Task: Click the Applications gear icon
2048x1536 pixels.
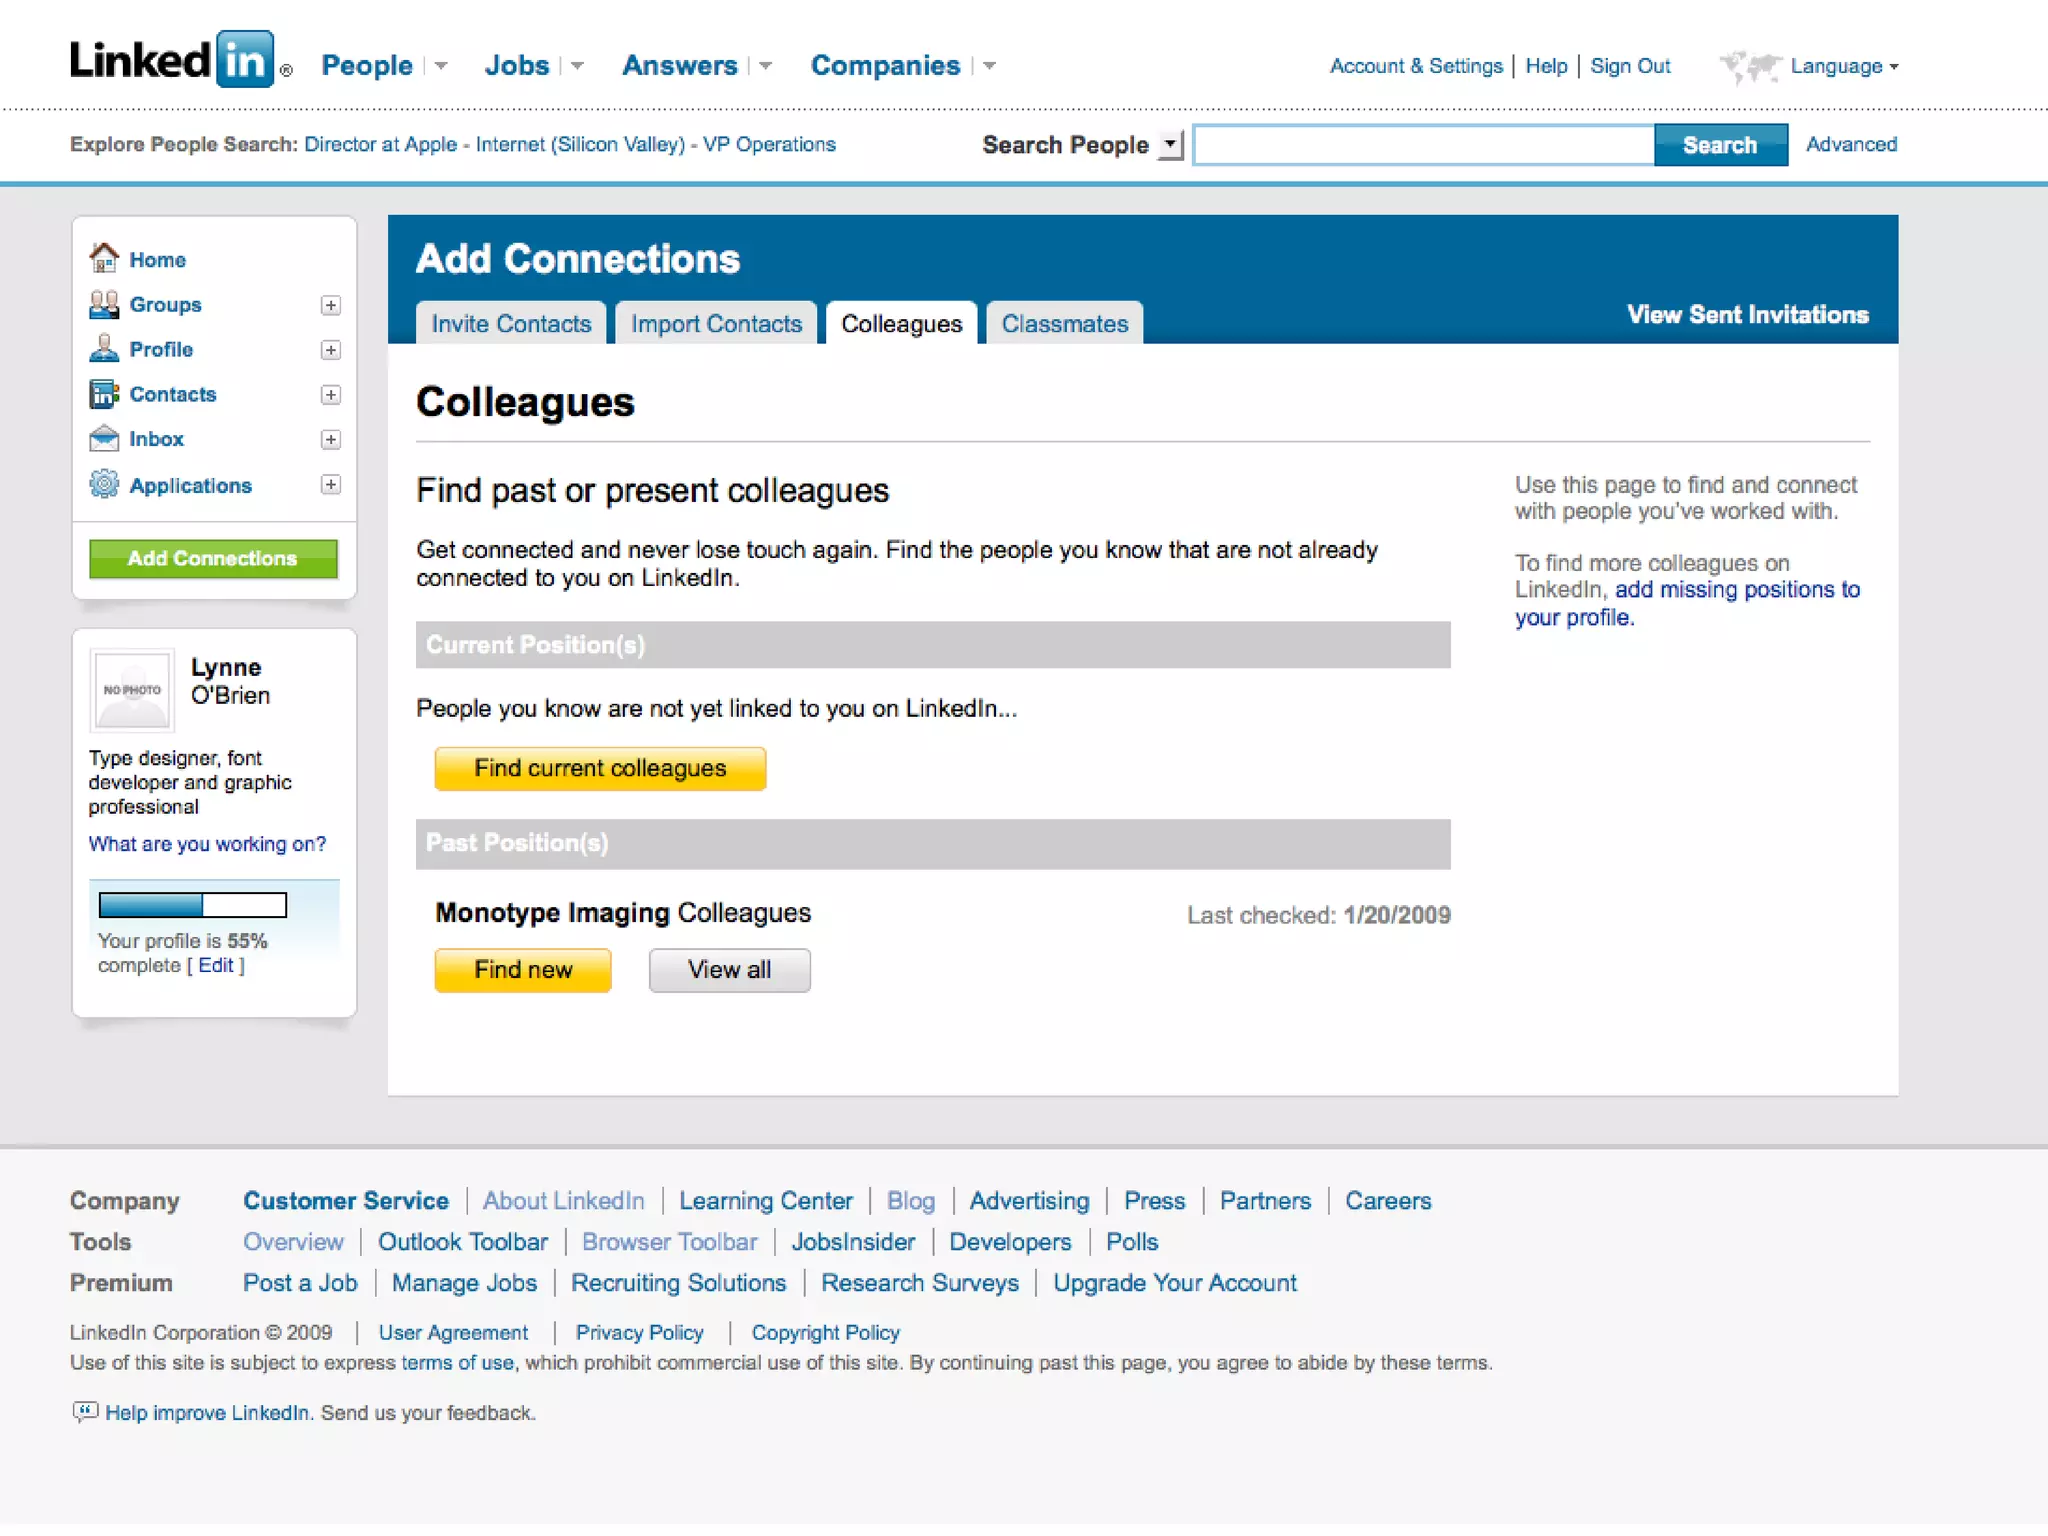Action: tap(104, 485)
